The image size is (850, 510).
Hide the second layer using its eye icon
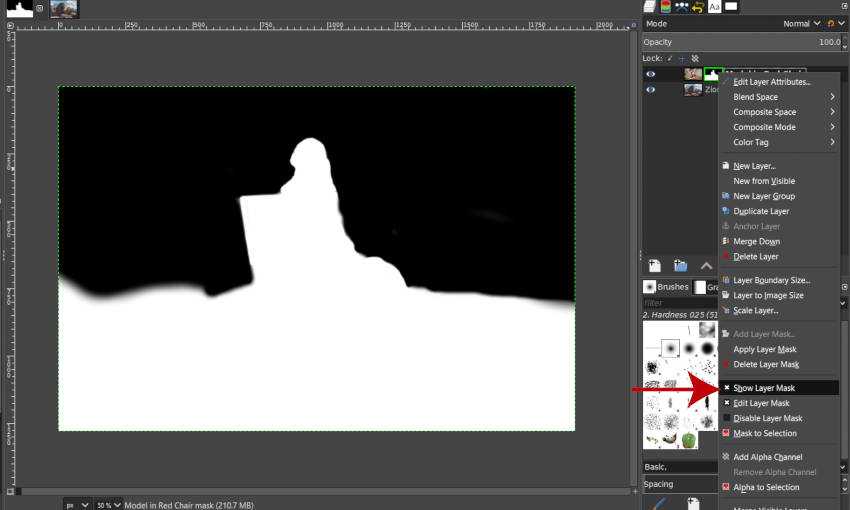pos(651,89)
